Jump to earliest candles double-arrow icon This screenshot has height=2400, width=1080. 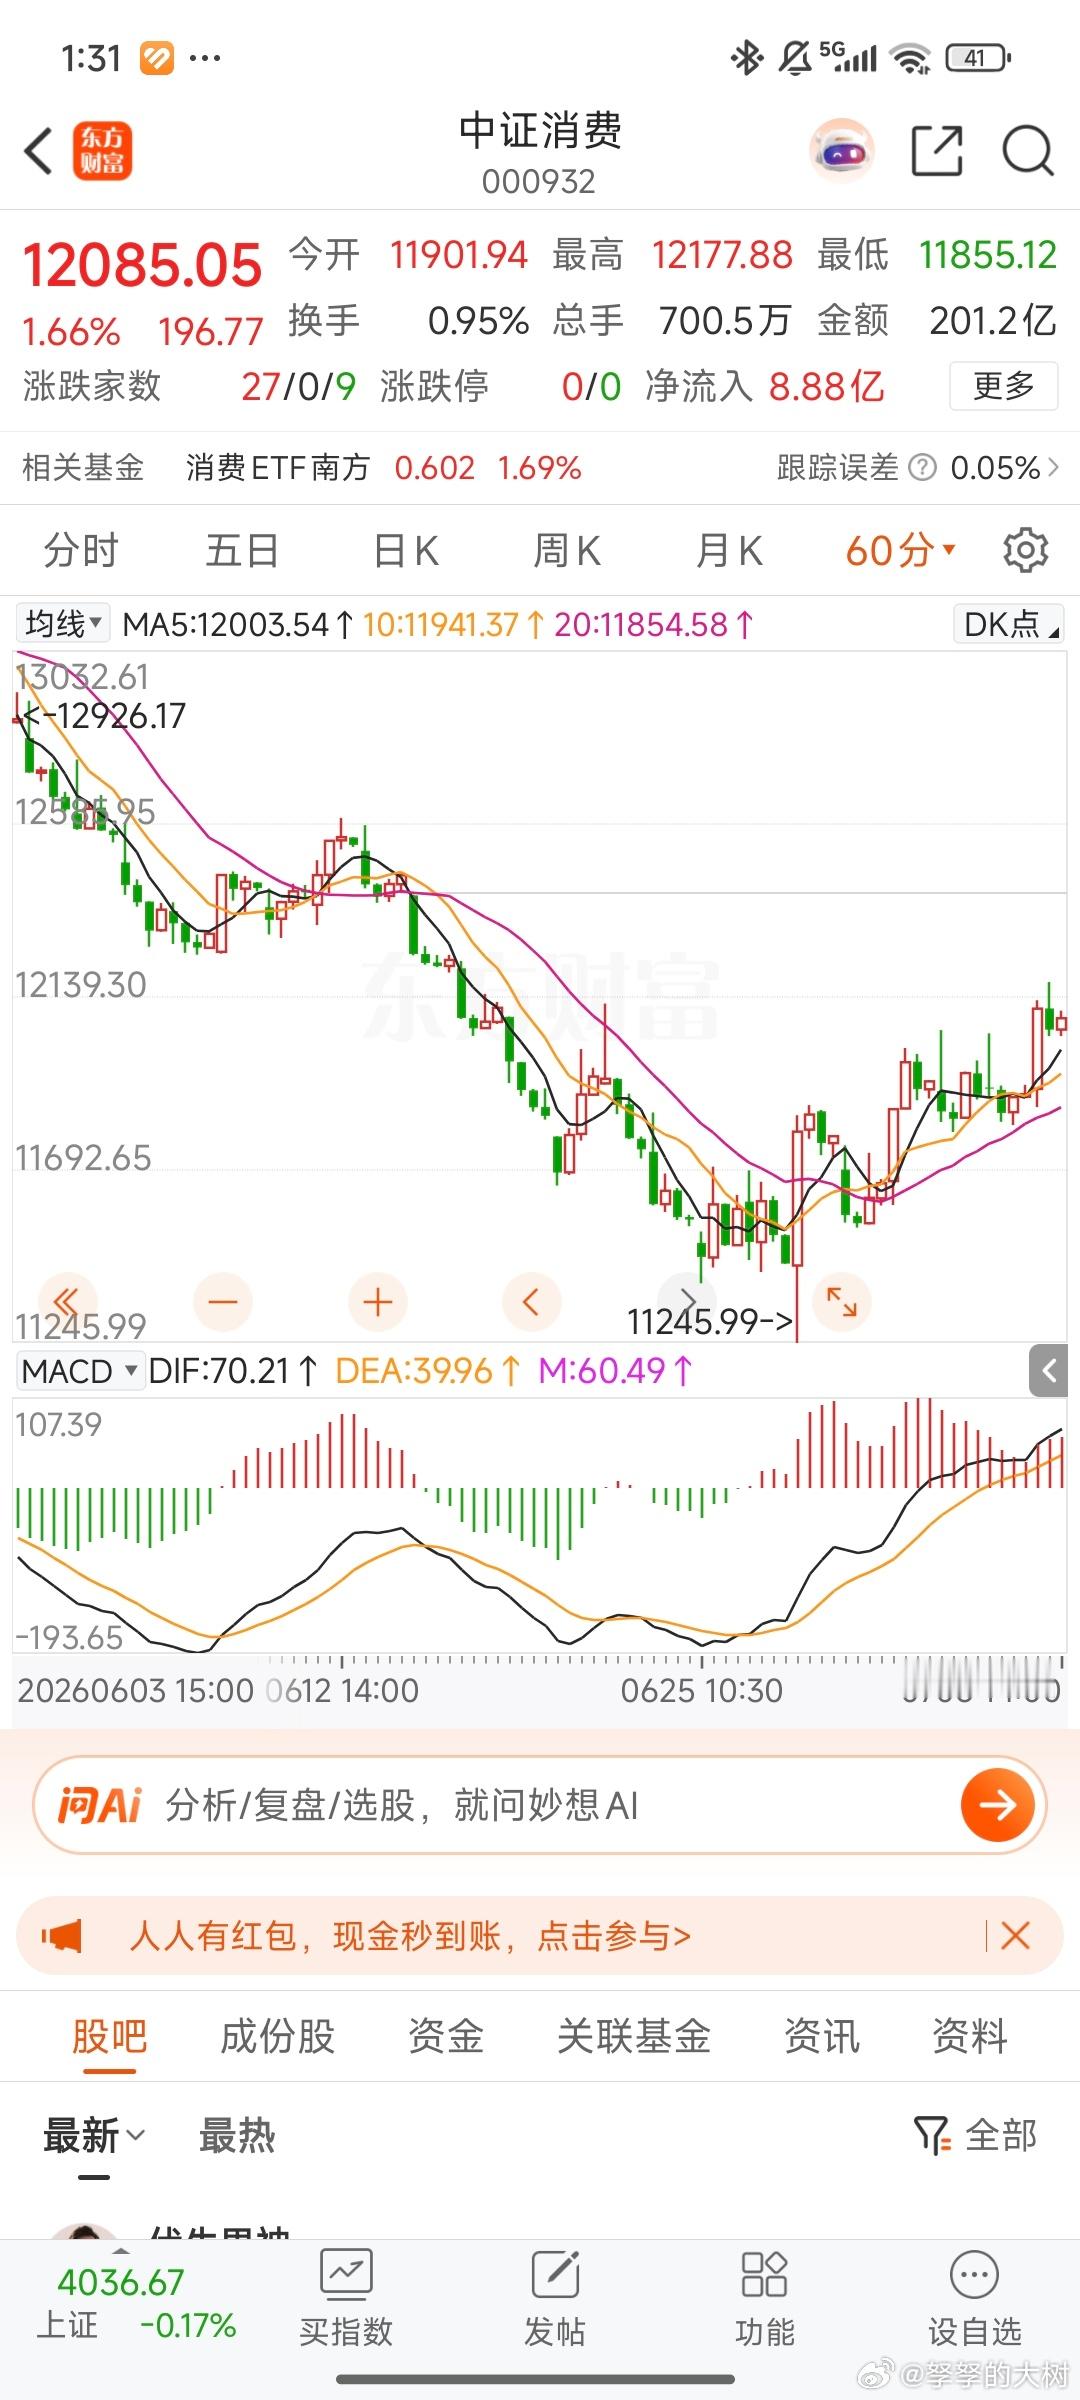pyautogui.click(x=67, y=1302)
